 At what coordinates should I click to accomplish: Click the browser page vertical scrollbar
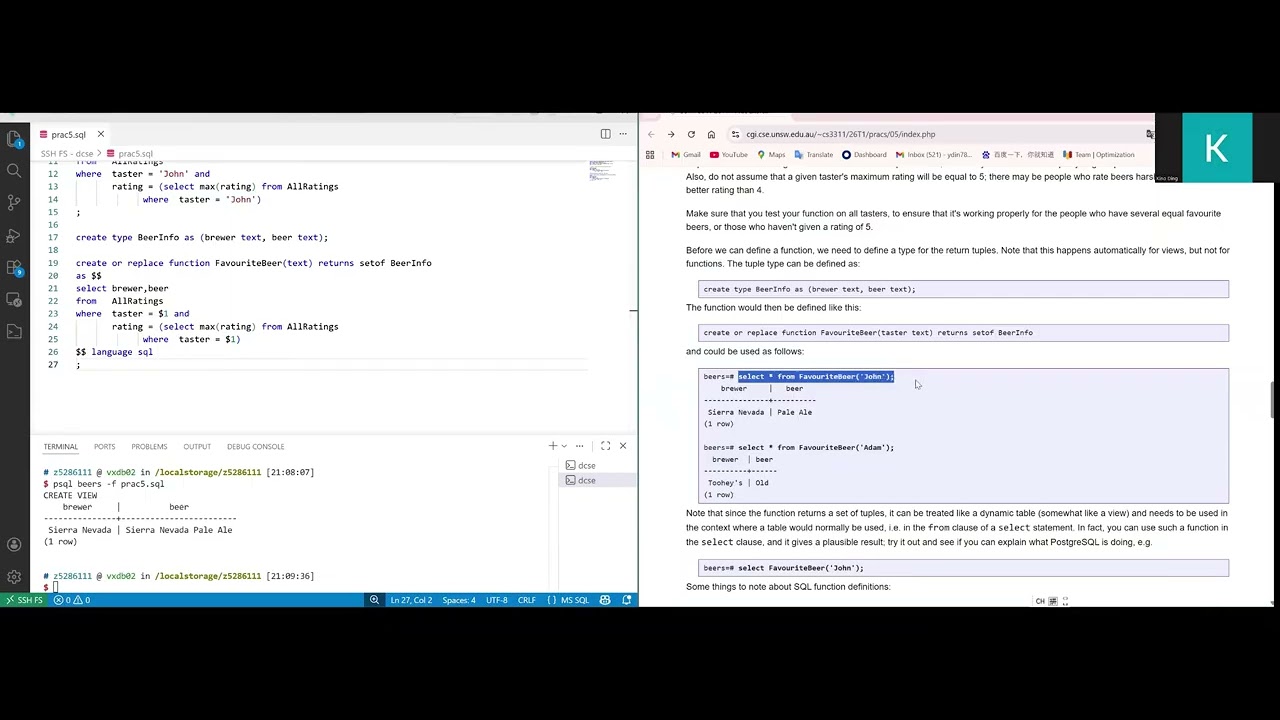tap(1273, 401)
